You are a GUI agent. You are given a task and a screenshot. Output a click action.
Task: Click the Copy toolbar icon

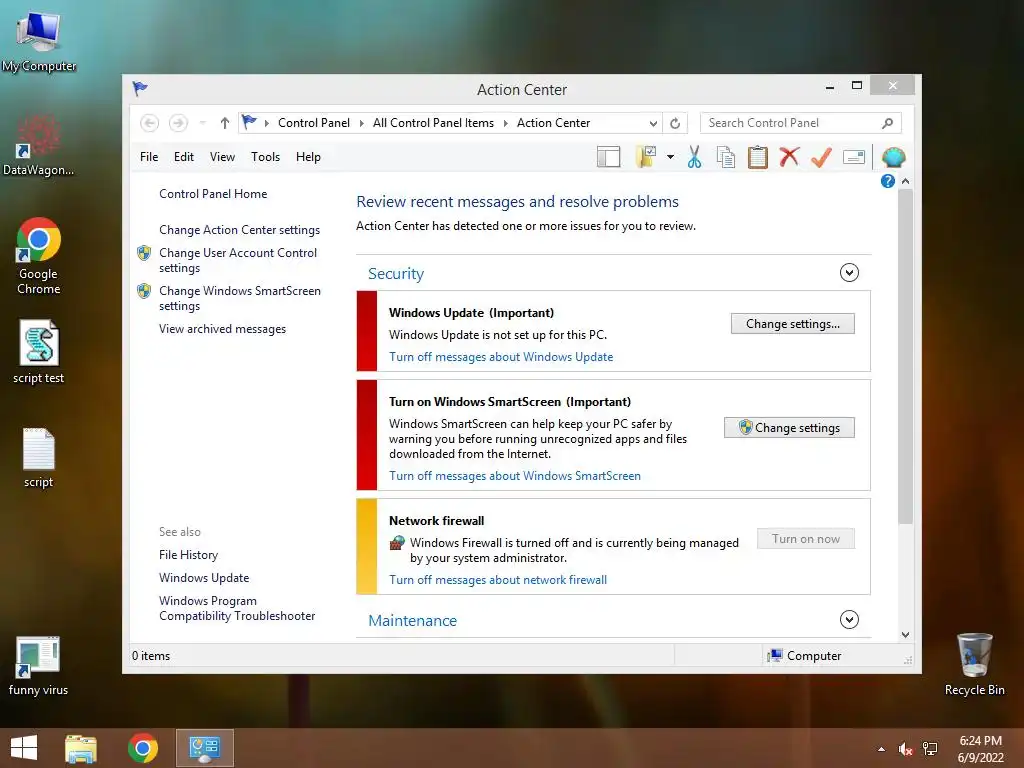726,157
